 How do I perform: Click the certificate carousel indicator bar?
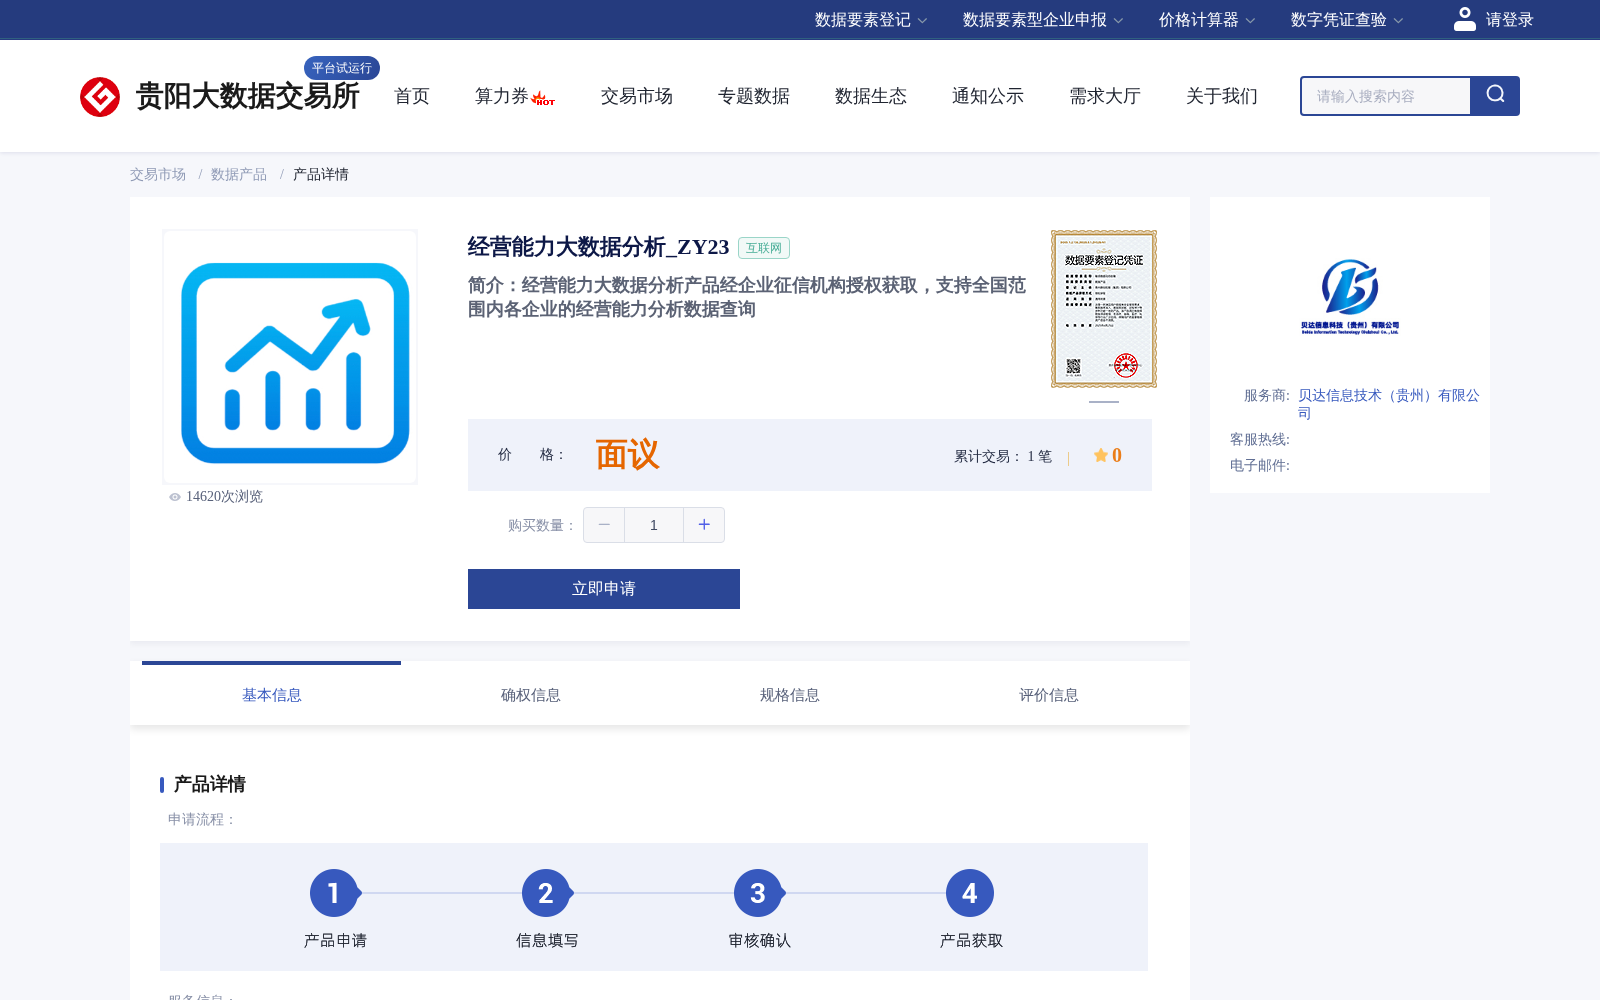click(1104, 402)
